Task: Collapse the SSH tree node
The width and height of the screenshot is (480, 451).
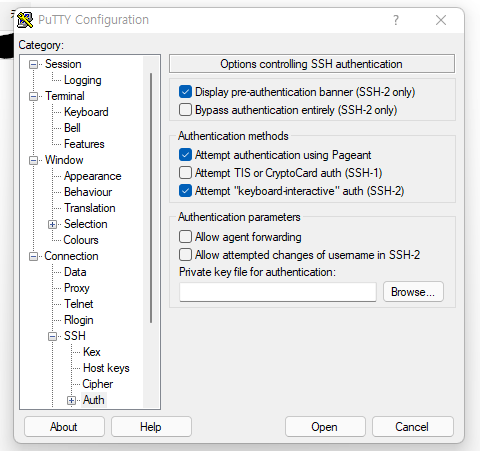Action: click(x=52, y=336)
